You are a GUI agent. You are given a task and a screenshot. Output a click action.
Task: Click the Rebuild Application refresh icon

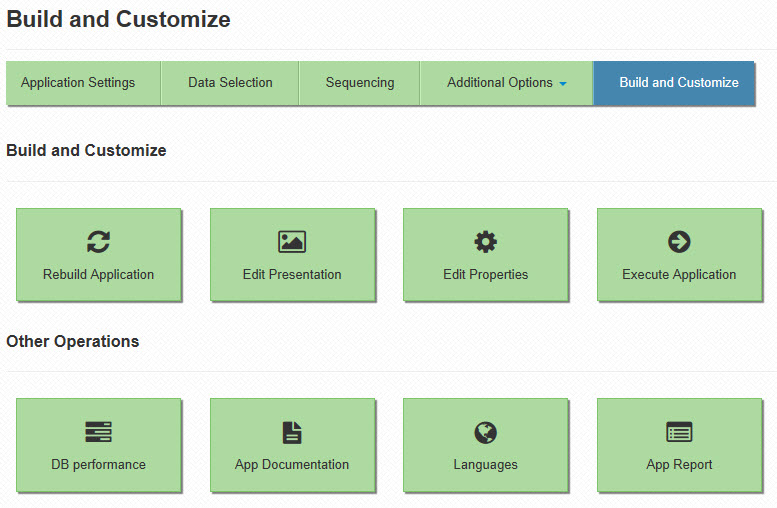(99, 242)
